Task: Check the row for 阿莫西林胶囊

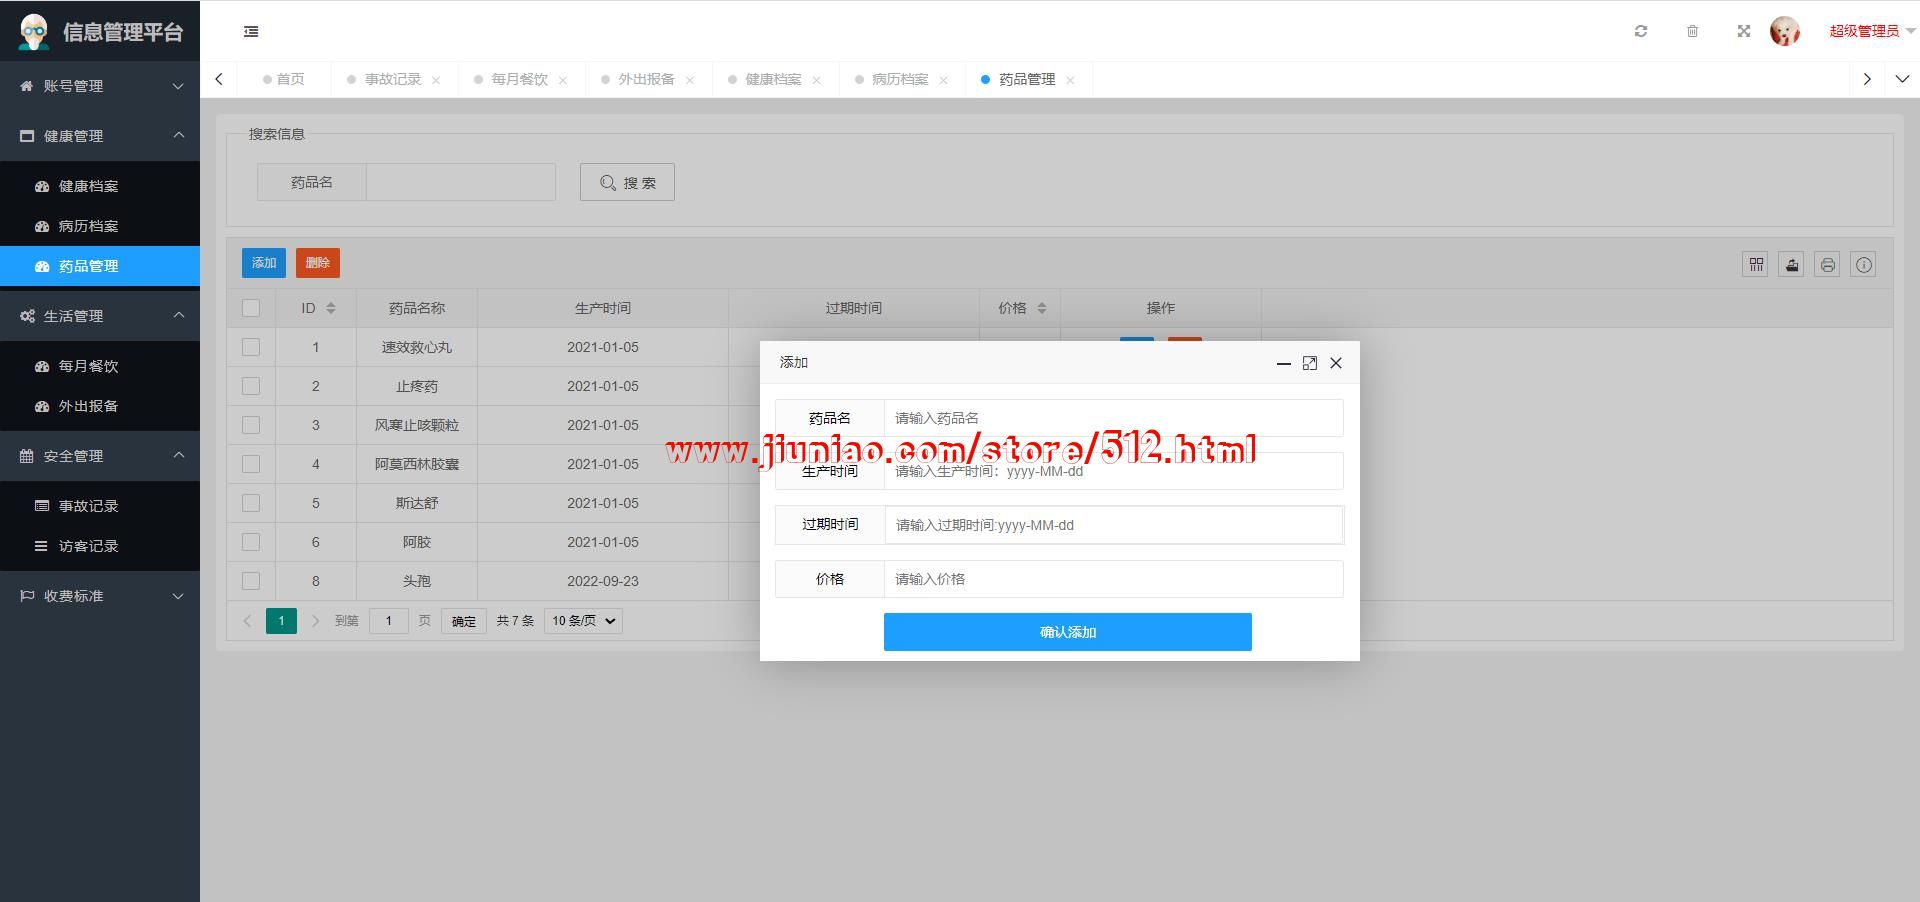Action: pyautogui.click(x=251, y=464)
